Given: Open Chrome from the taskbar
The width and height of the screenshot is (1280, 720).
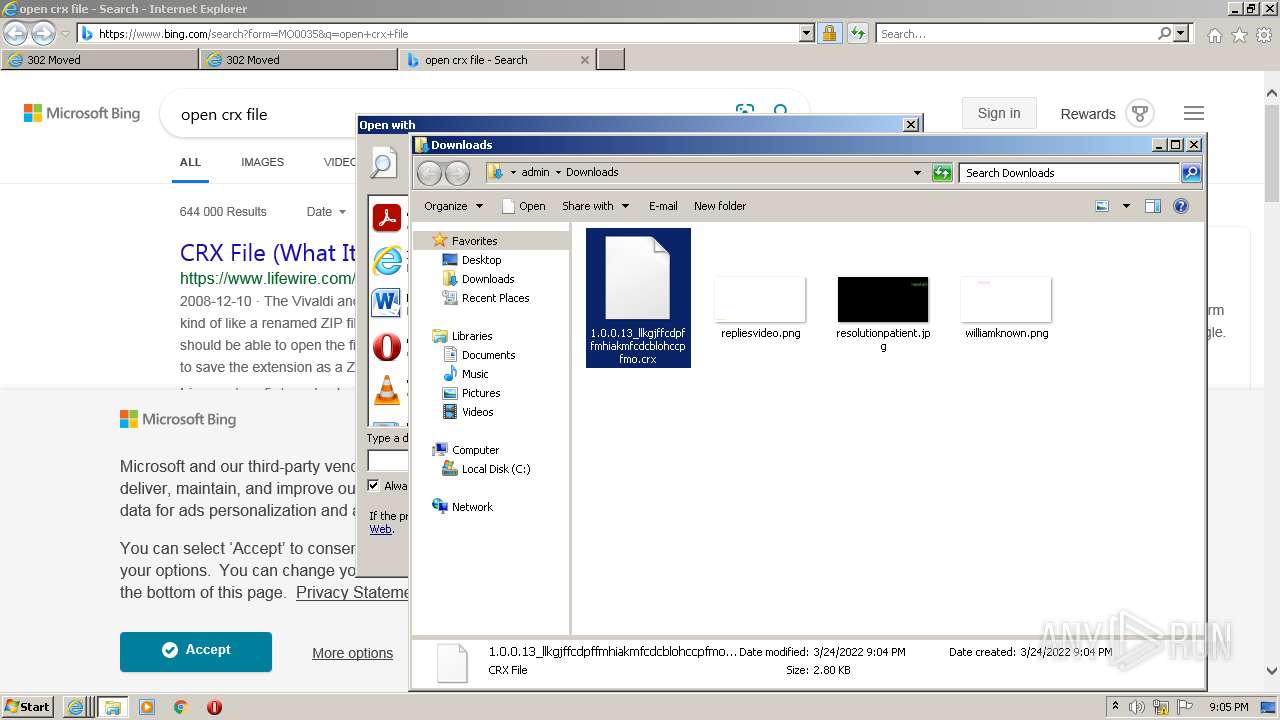Looking at the screenshot, I should coord(181,707).
